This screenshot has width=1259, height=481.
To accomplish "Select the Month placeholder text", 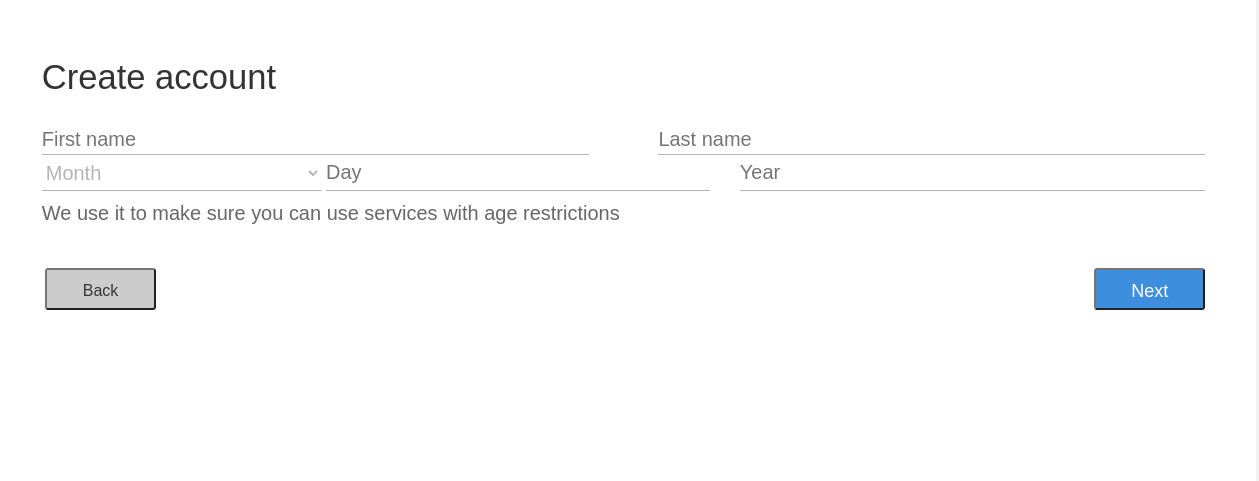I will pos(74,173).
